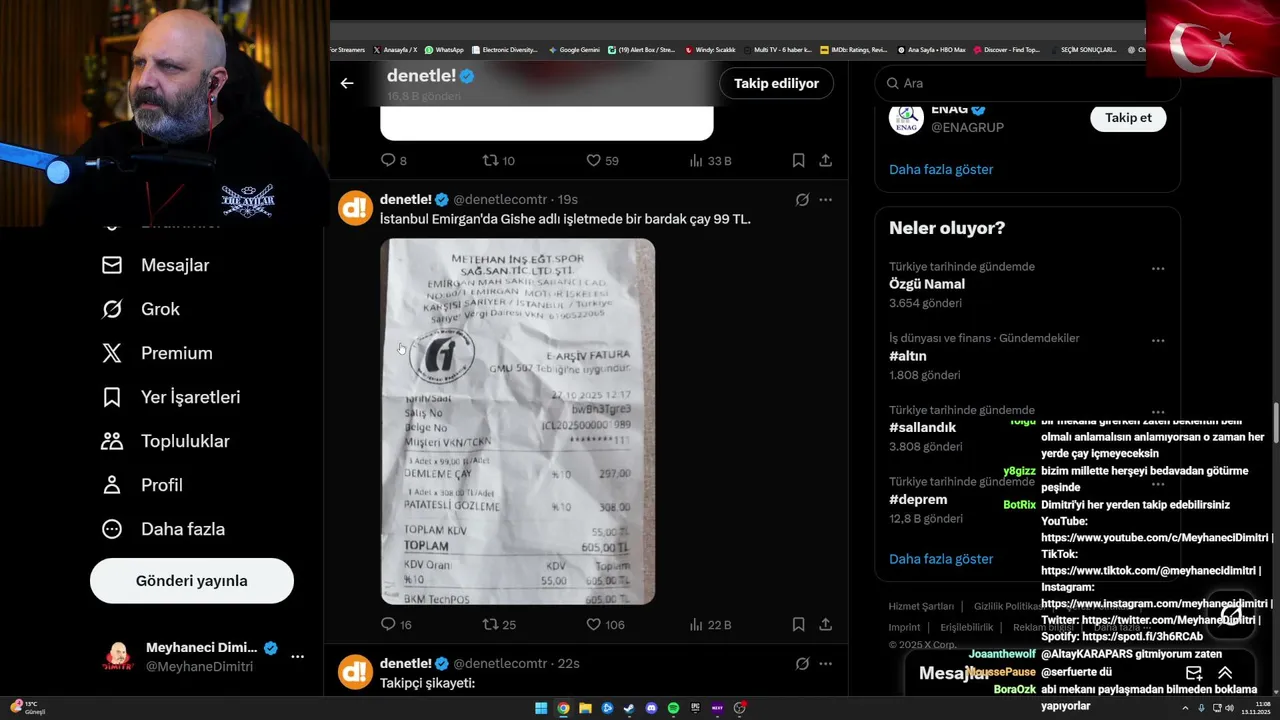Go back using the arrow beside denetle!
Screen dimensions: 1280x720
tap(347, 84)
